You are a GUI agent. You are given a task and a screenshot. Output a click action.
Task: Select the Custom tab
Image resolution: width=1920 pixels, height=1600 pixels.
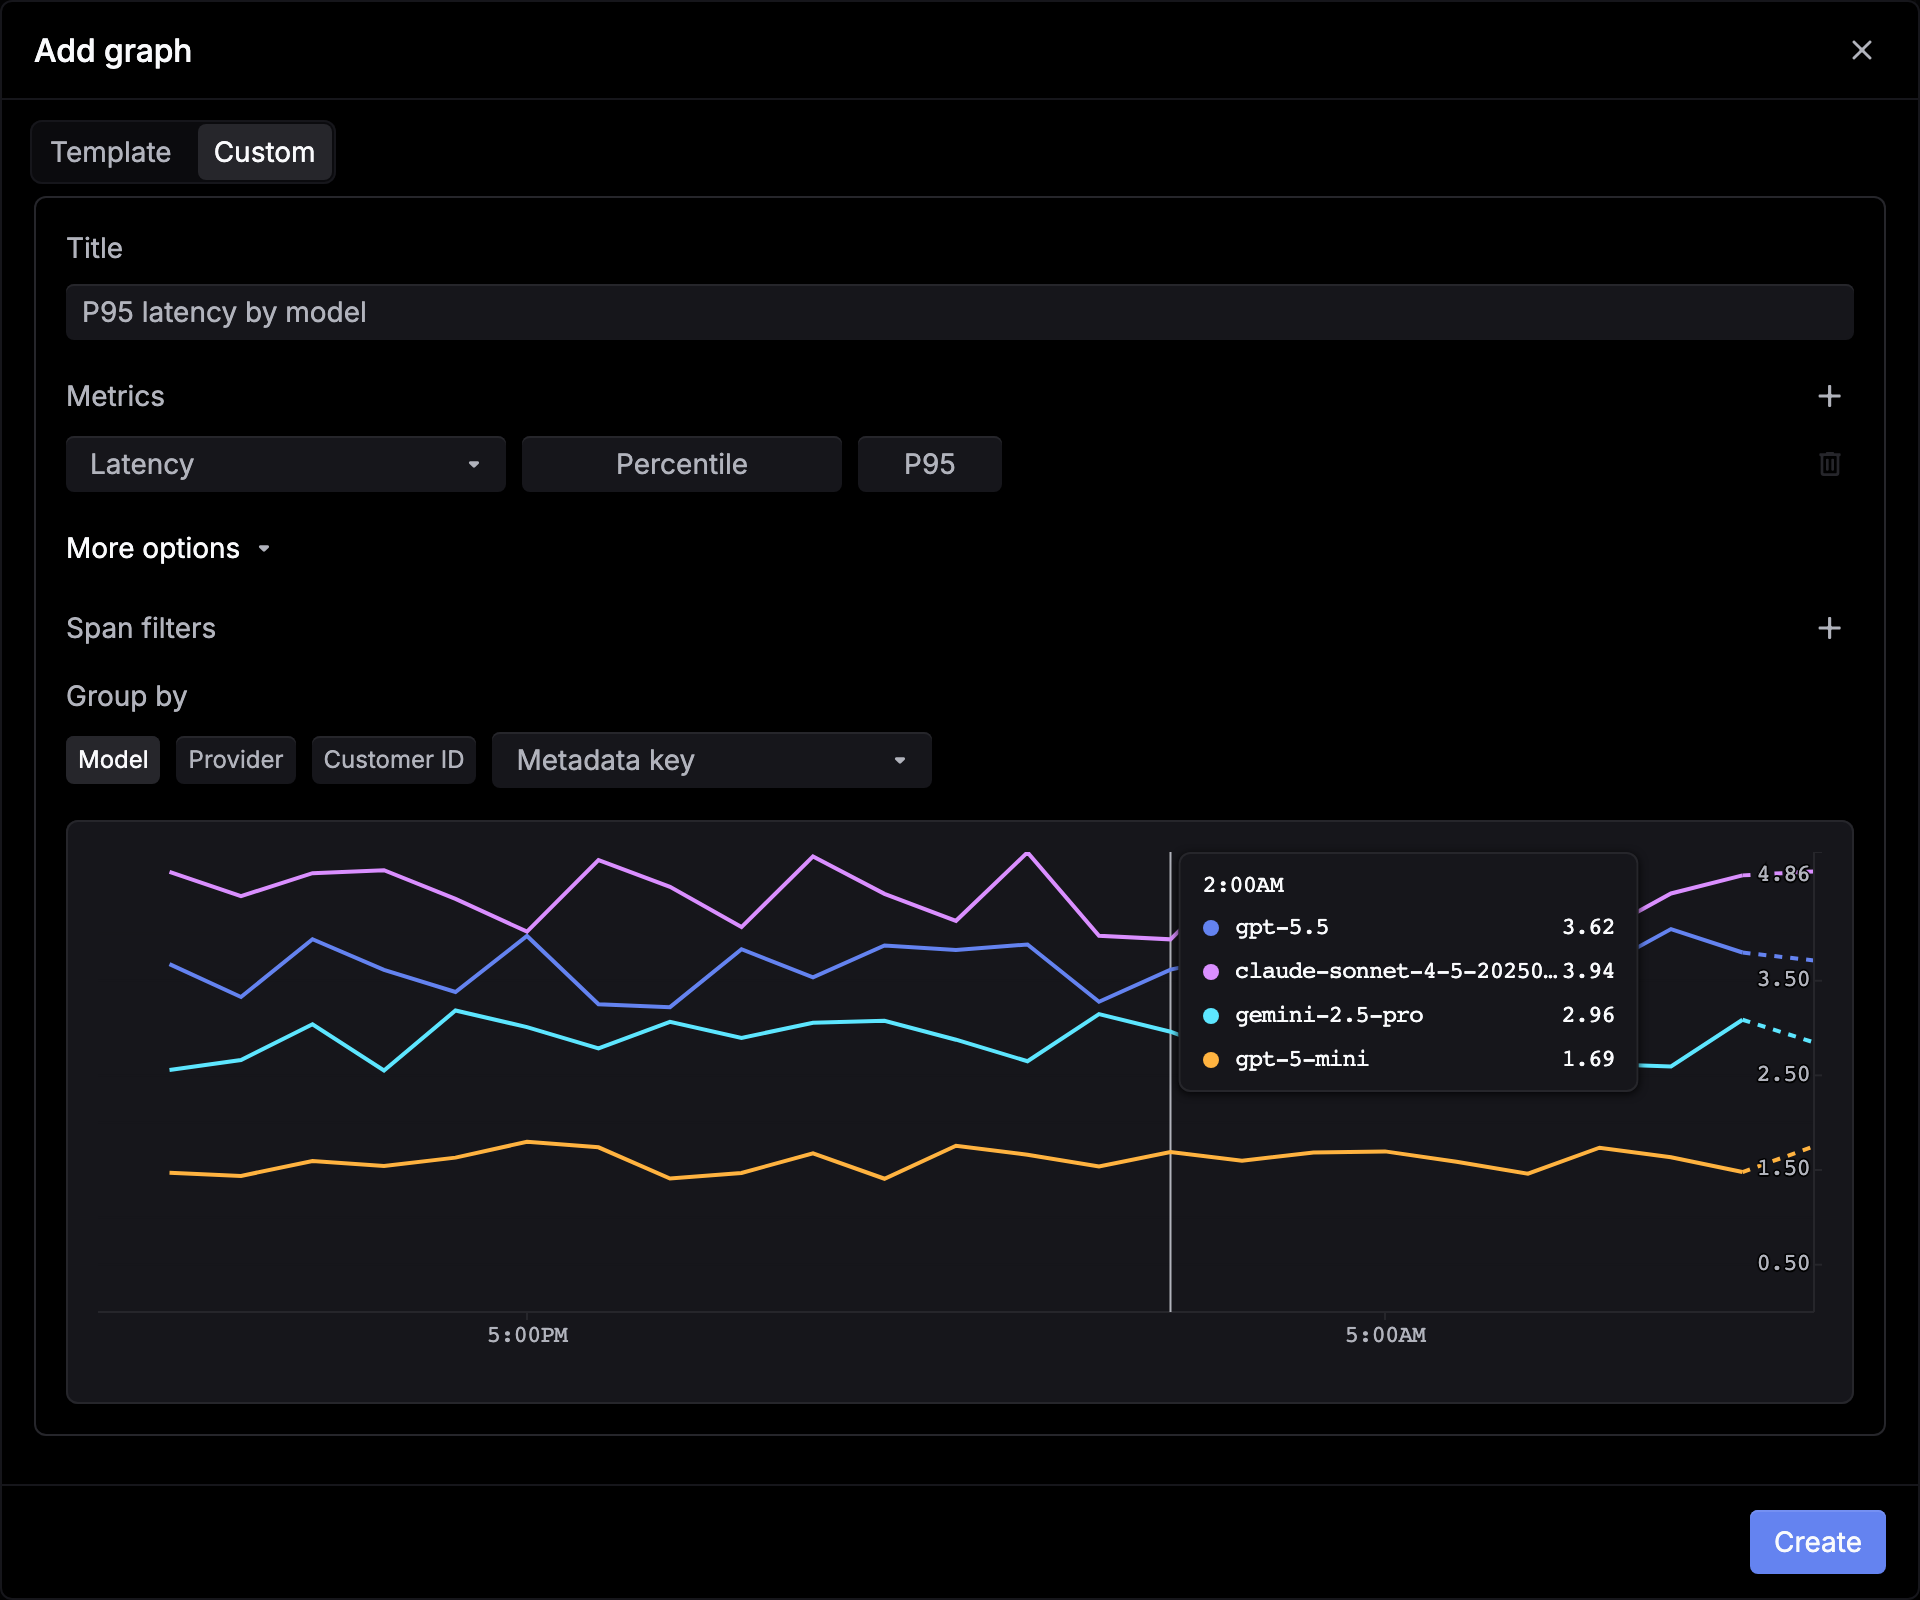(x=264, y=152)
